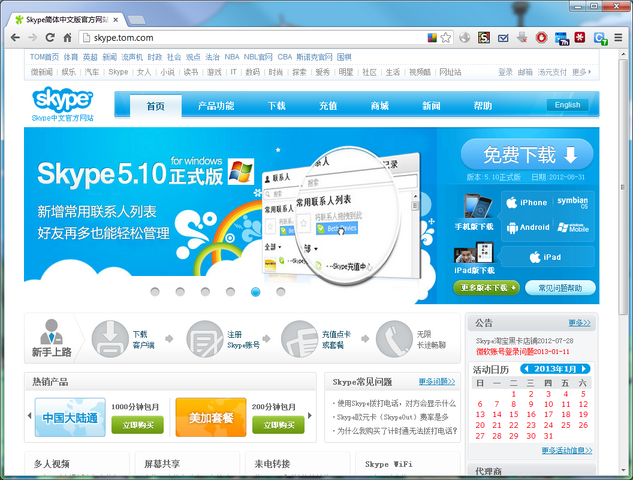The image size is (633, 480).
Task: Go to next month in calendar
Action: [584, 369]
